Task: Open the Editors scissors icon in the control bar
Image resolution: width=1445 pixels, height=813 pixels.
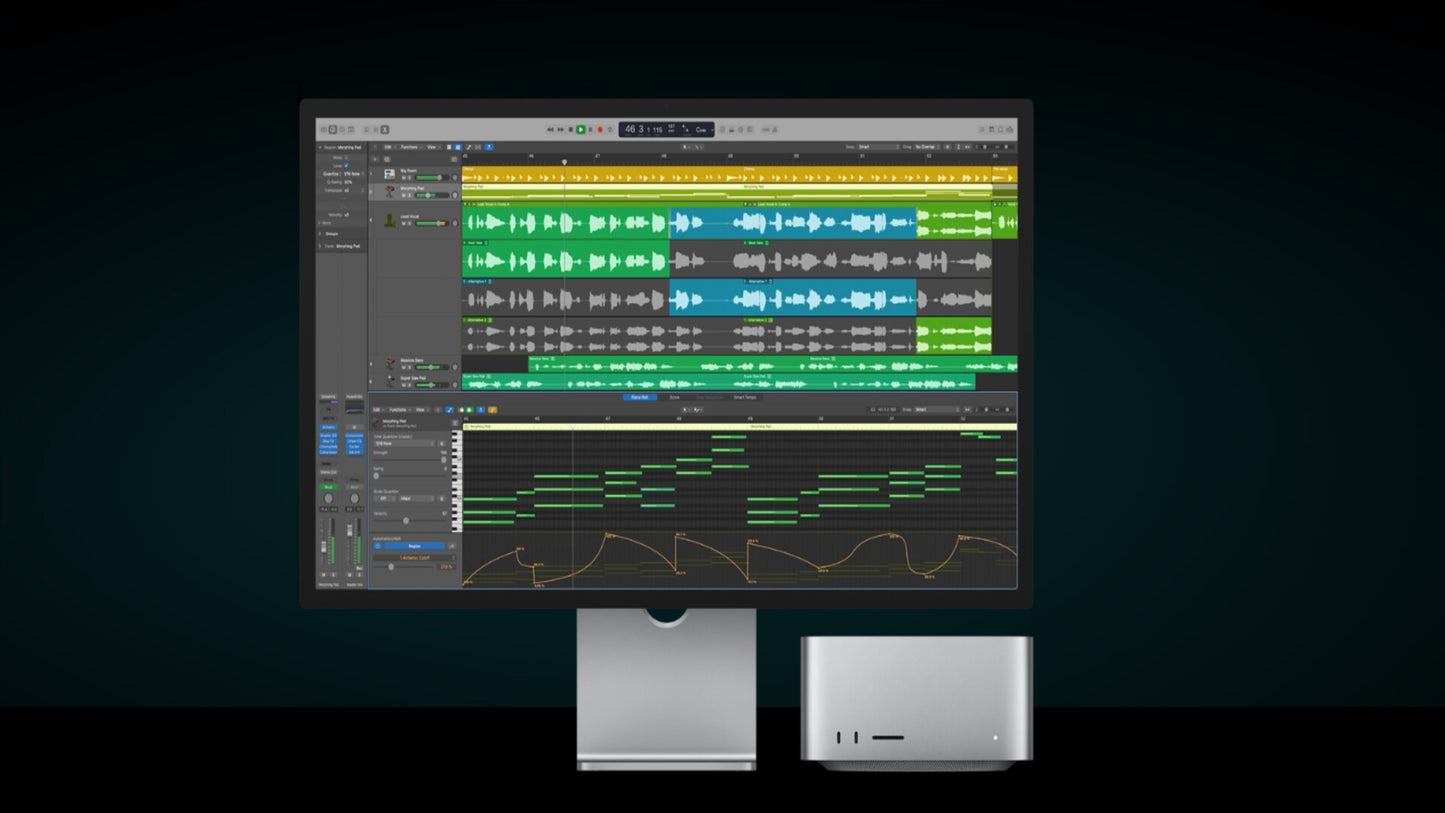Action: (385, 129)
